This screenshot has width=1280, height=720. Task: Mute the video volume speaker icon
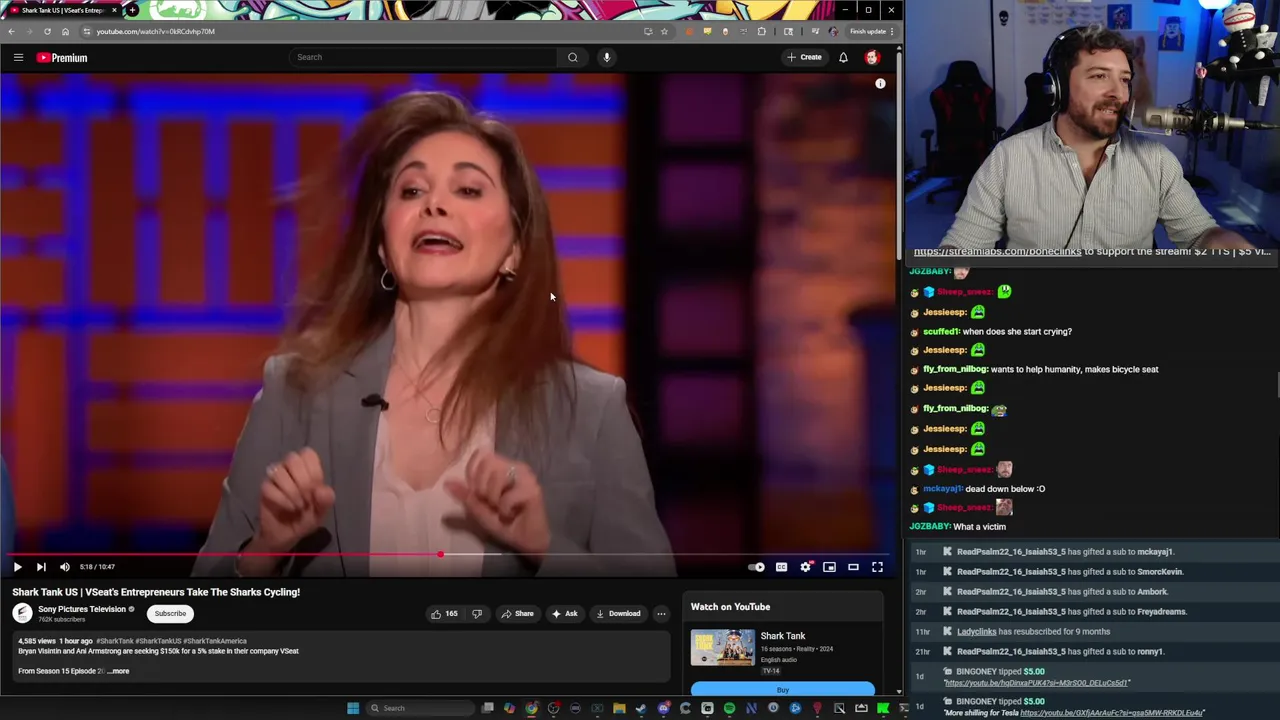(x=65, y=567)
